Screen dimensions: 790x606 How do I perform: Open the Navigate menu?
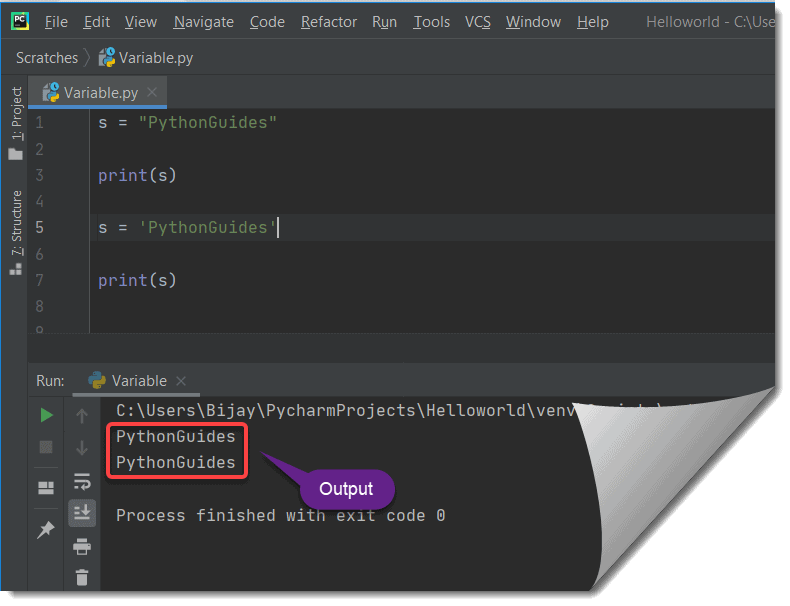click(x=204, y=22)
